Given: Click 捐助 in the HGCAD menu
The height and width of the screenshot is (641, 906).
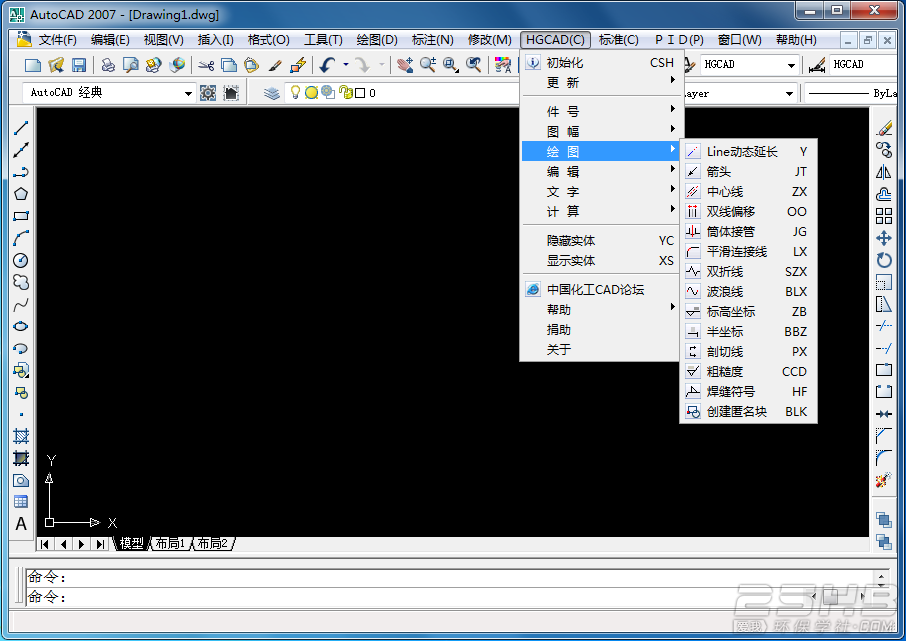Looking at the screenshot, I should click(x=599, y=329).
